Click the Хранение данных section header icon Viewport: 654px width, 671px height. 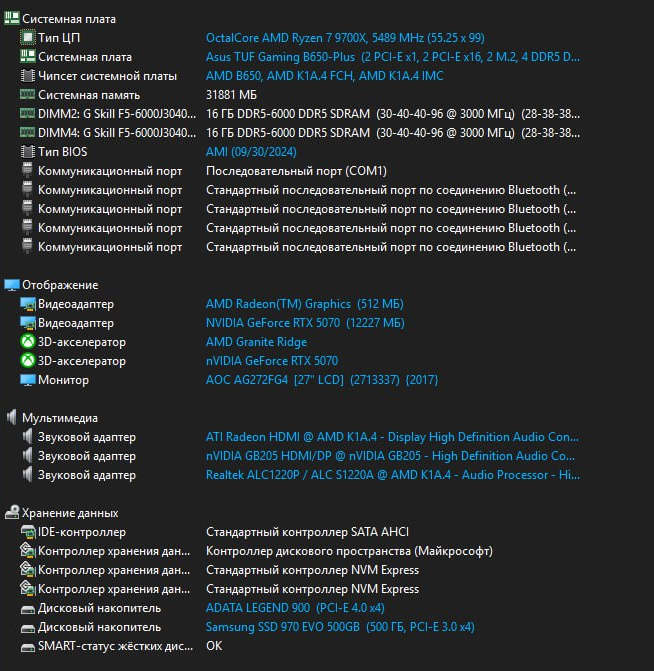coord(12,512)
